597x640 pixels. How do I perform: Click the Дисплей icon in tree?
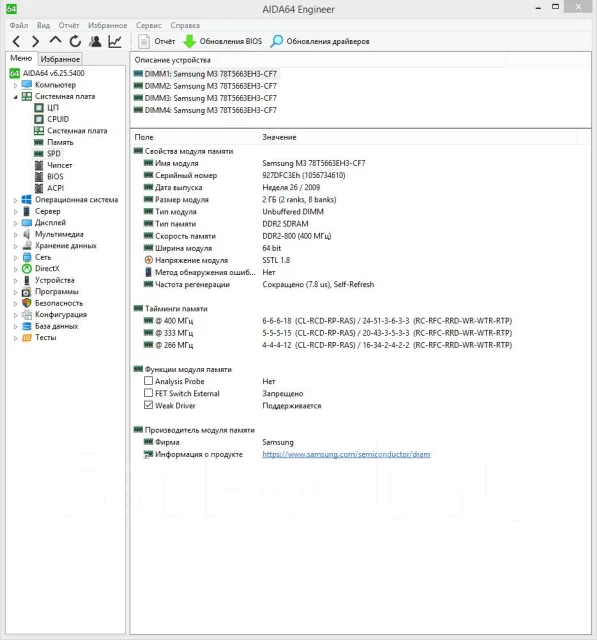click(27, 222)
